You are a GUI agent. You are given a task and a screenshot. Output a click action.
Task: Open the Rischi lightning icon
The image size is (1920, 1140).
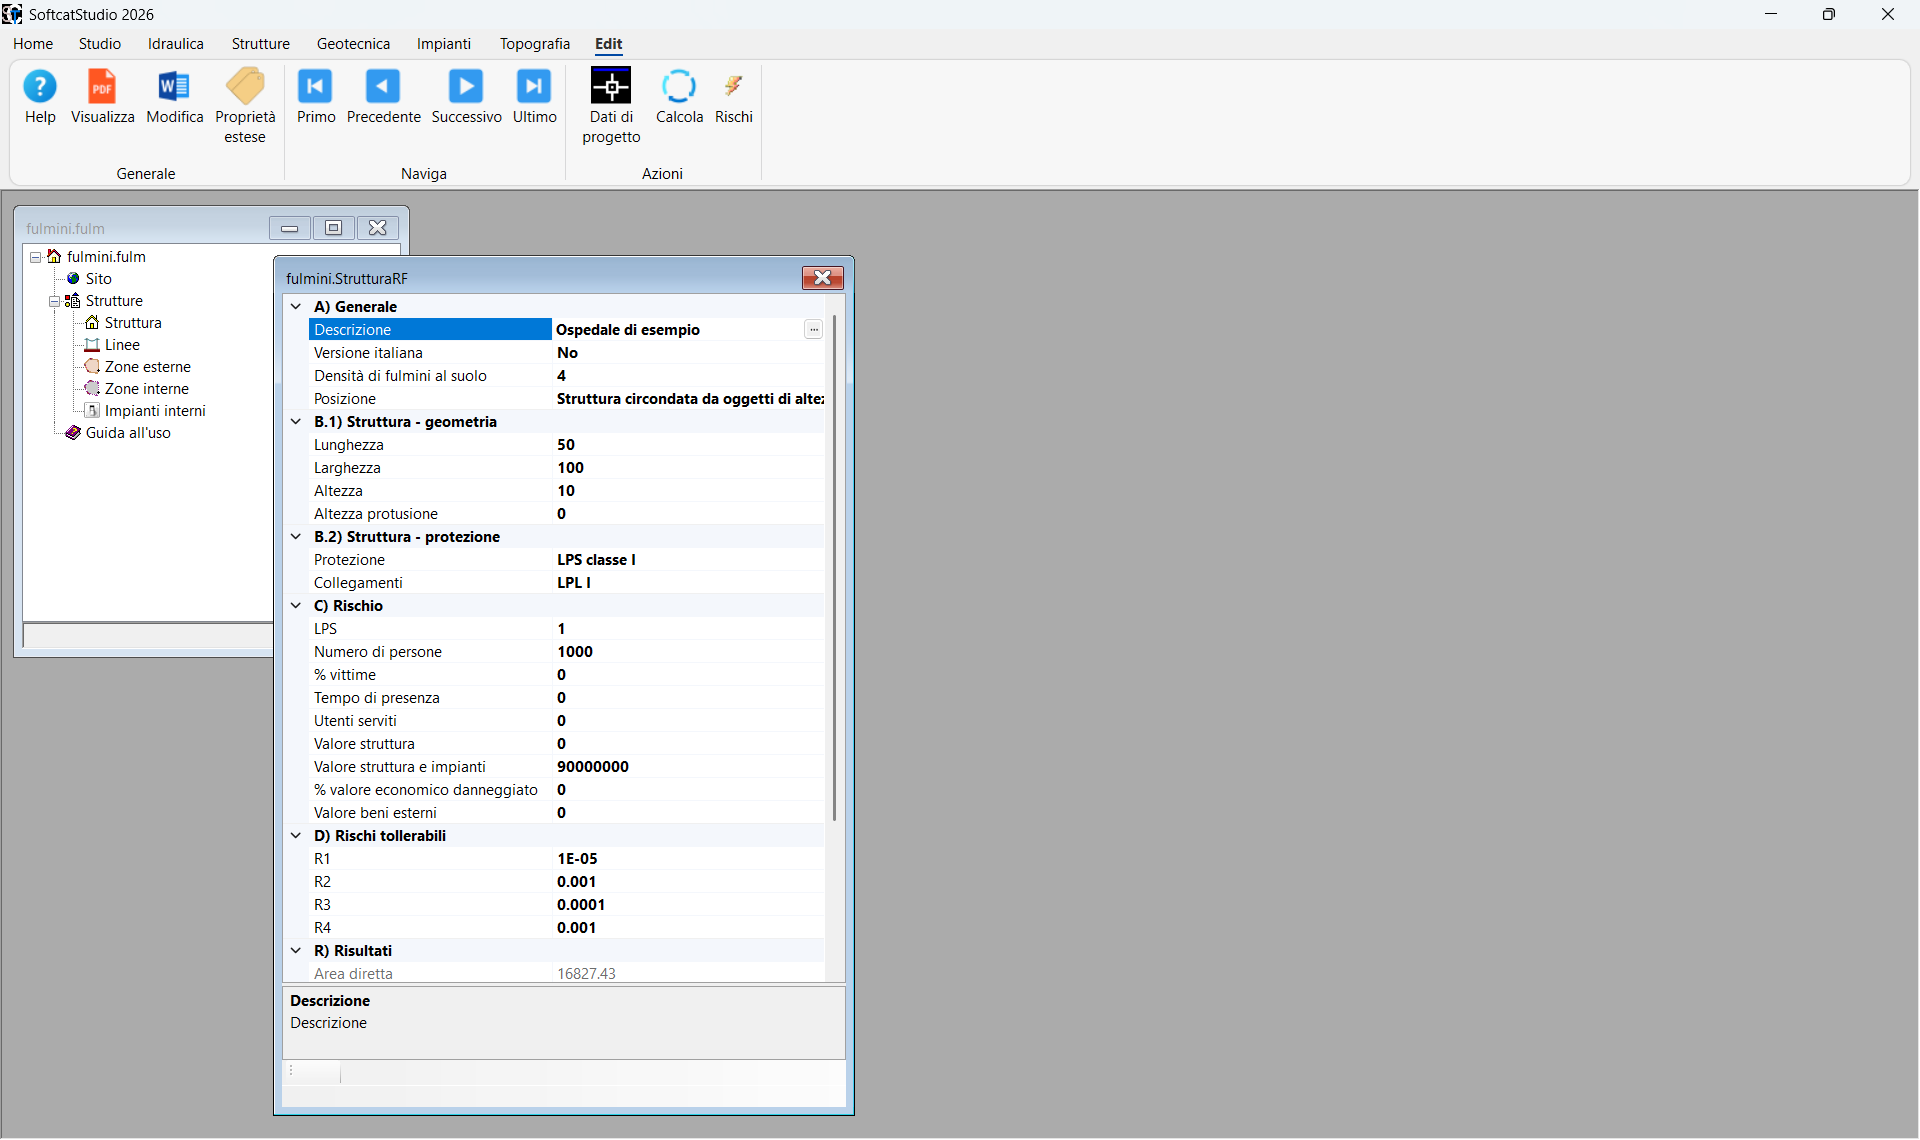tap(733, 97)
